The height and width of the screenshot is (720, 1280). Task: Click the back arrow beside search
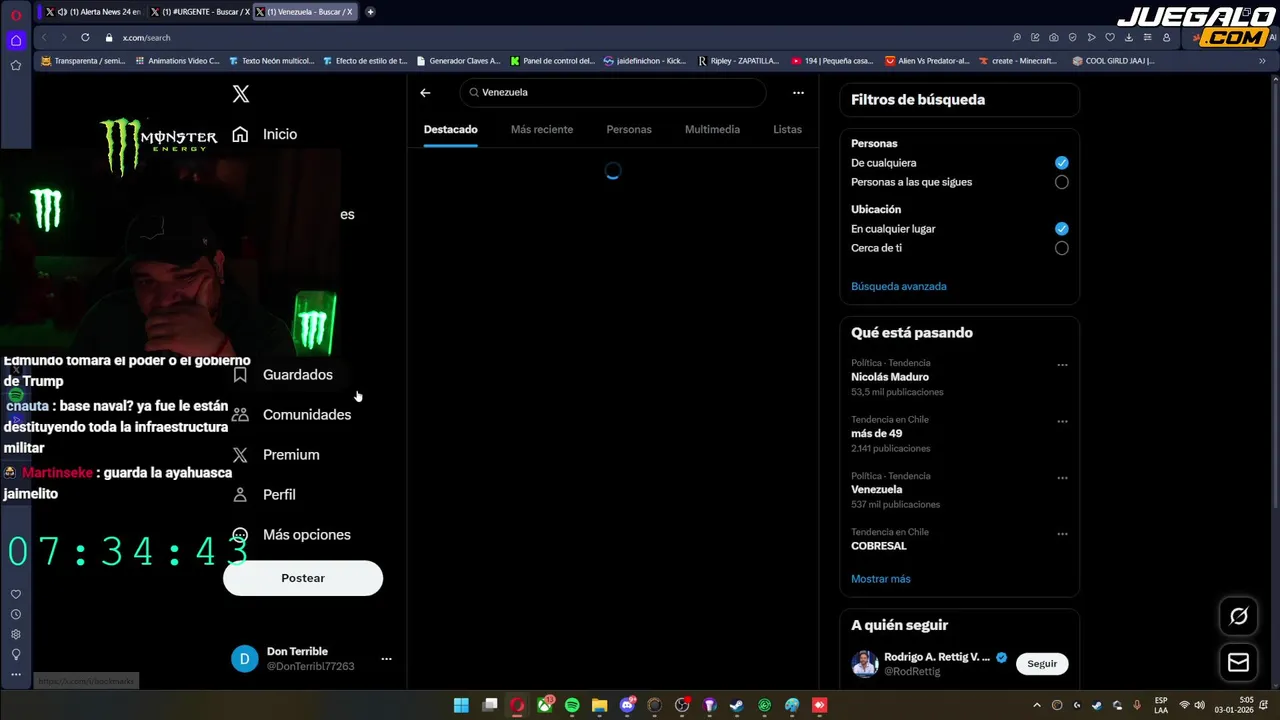point(425,92)
